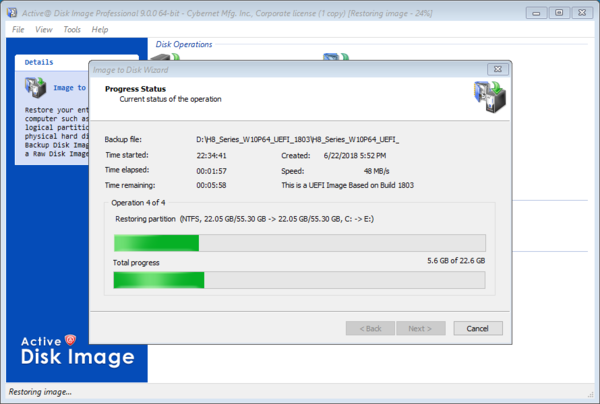Cancel the restore operation
This screenshot has width=600, height=404.
[x=477, y=328]
